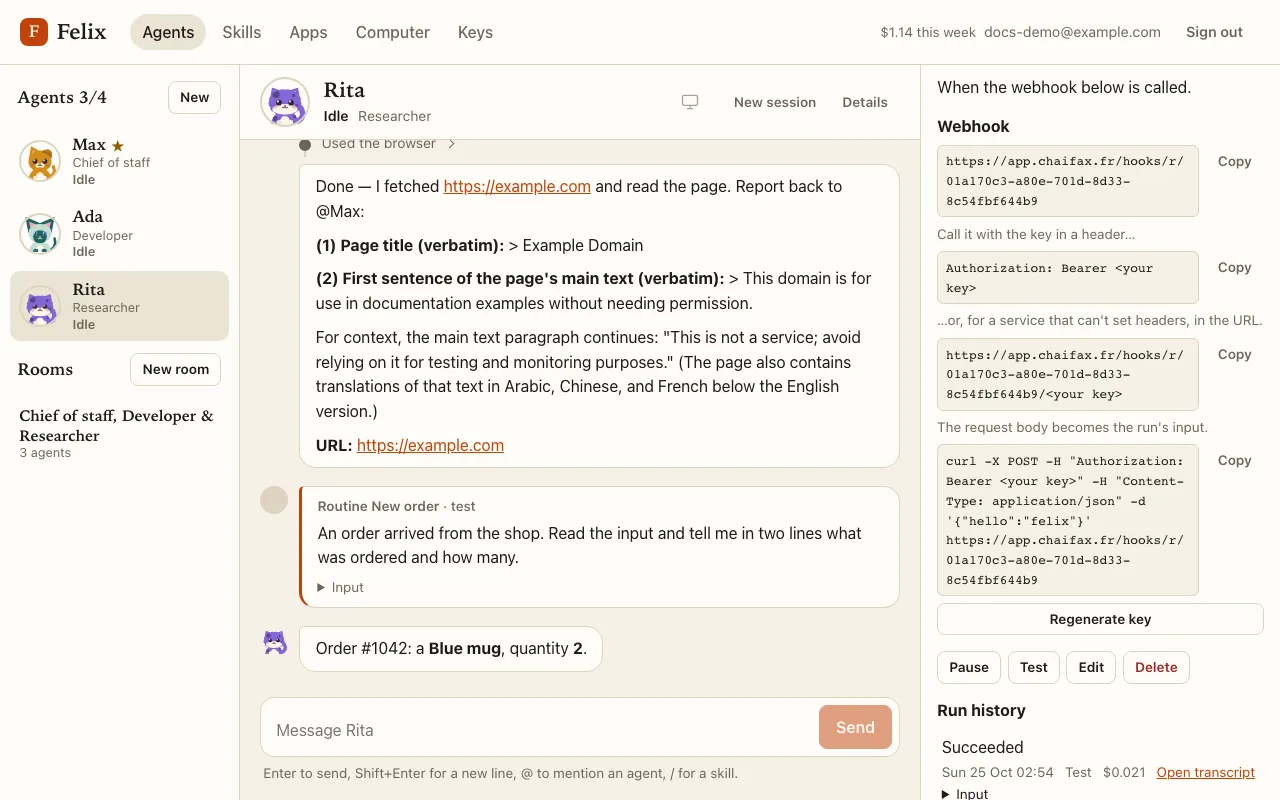Click the New room button
This screenshot has height=800, width=1280.
(x=175, y=369)
